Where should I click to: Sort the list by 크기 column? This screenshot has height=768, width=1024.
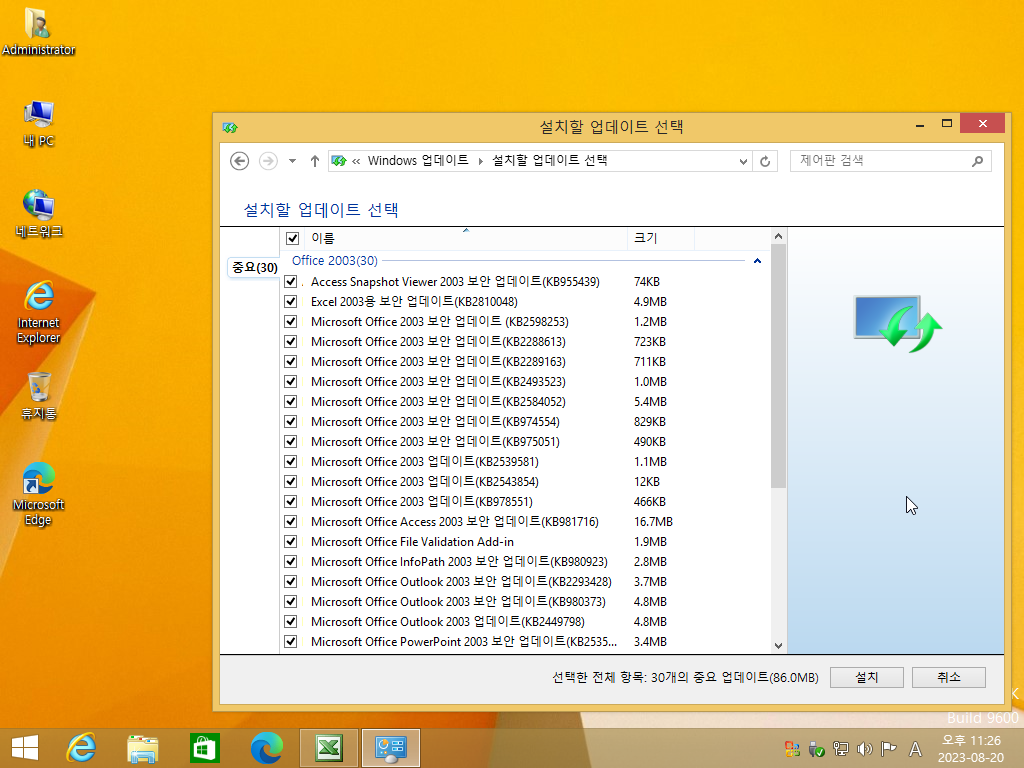click(661, 238)
